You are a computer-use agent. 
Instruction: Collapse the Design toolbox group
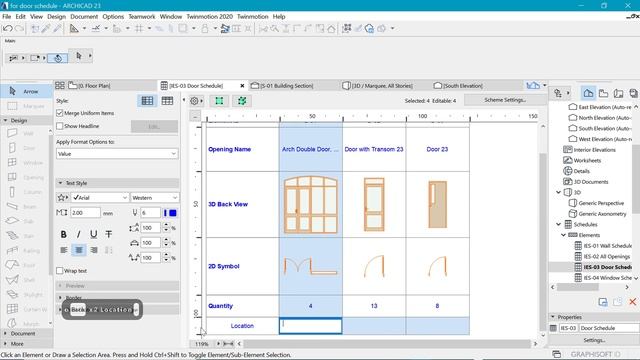(x=5, y=120)
